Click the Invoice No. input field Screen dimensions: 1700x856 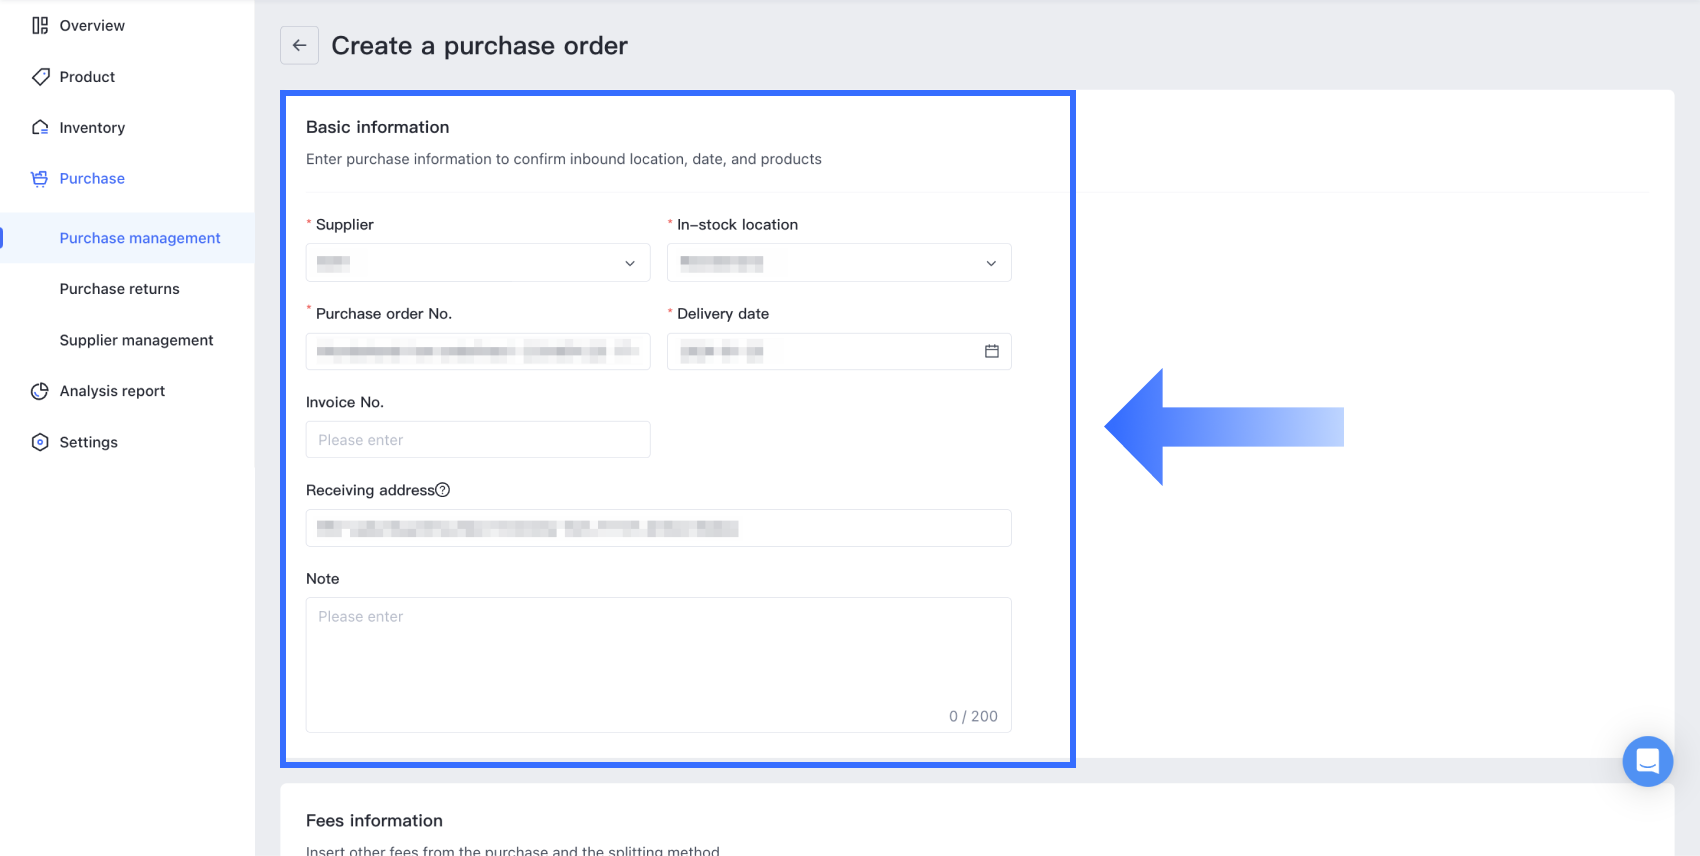(478, 440)
